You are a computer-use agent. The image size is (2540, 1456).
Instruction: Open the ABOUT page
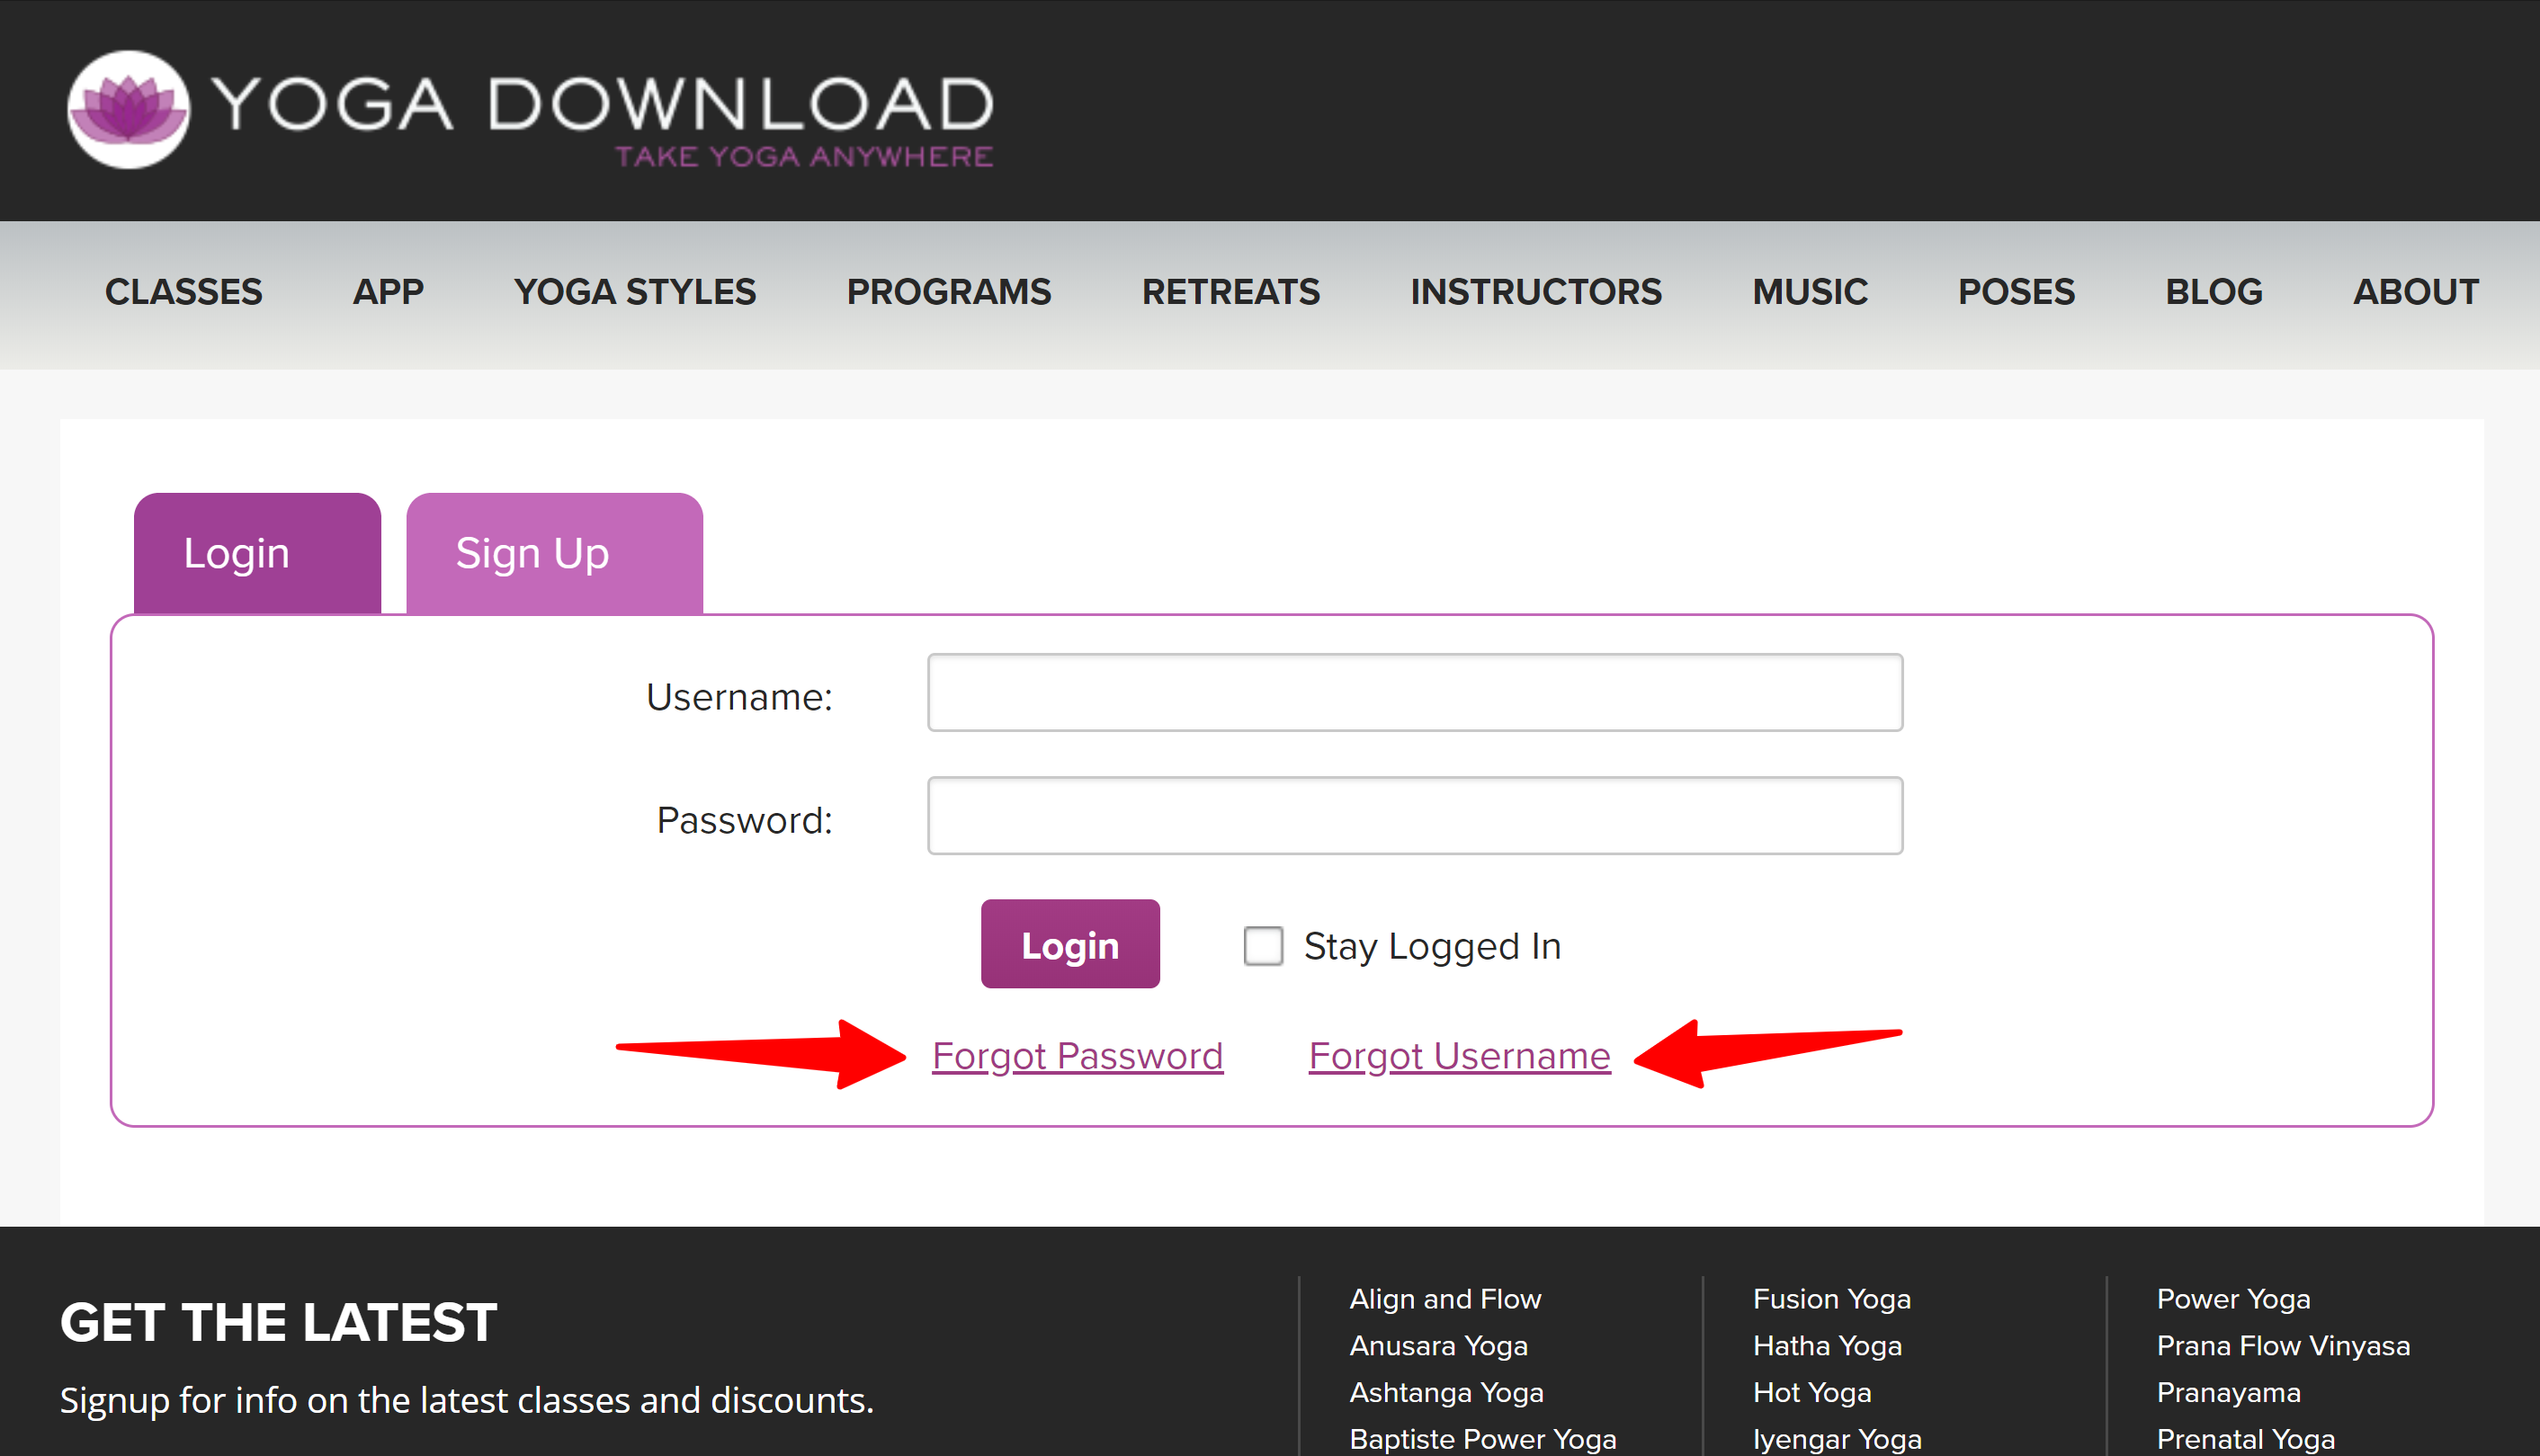tap(2416, 292)
